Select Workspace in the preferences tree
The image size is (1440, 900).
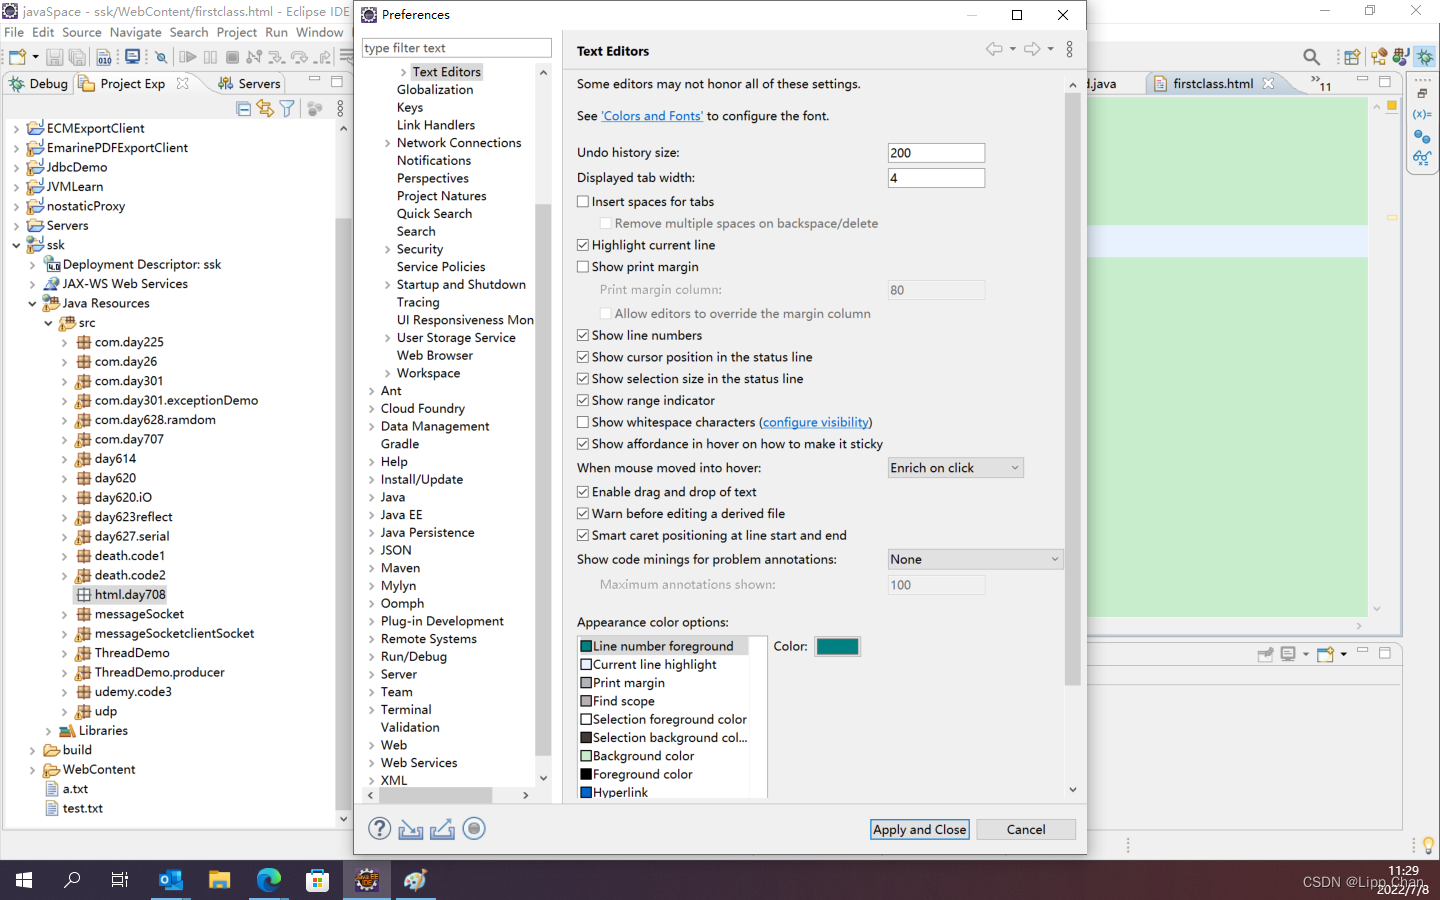(428, 373)
